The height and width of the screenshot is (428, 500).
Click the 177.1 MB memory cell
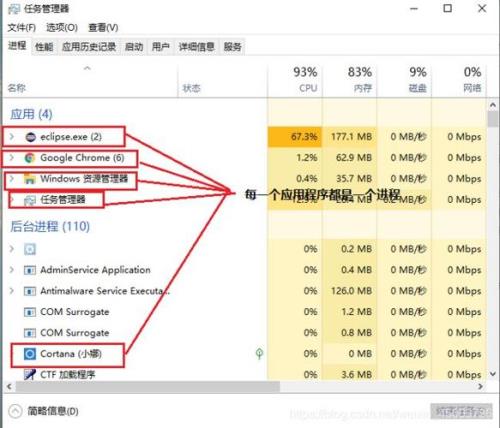[x=349, y=137]
